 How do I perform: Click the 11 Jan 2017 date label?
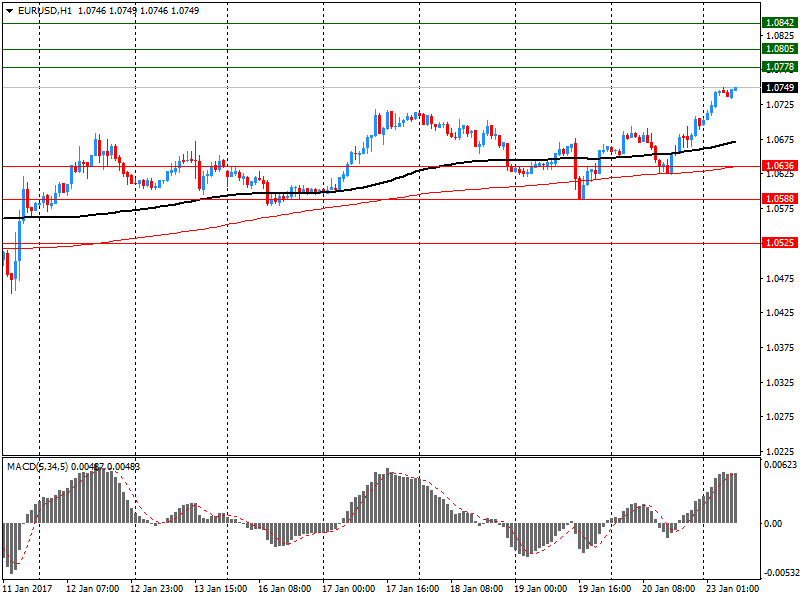point(27,589)
